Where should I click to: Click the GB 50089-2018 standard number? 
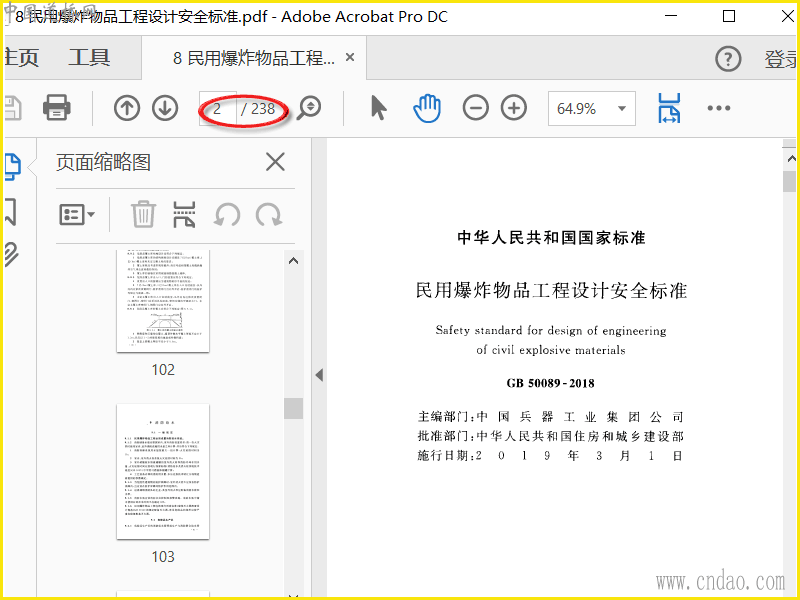tap(551, 383)
